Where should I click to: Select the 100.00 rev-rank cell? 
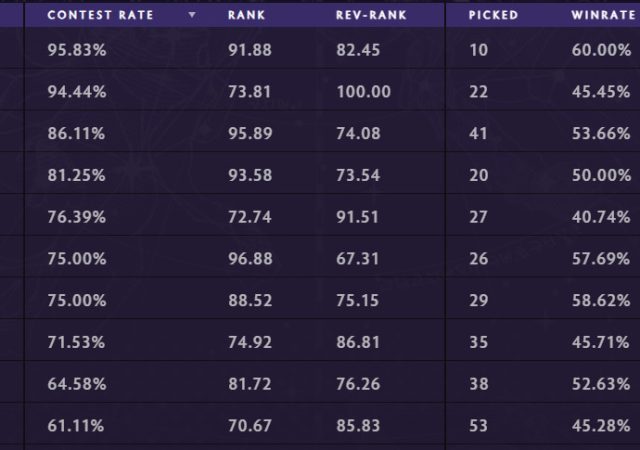(365, 91)
